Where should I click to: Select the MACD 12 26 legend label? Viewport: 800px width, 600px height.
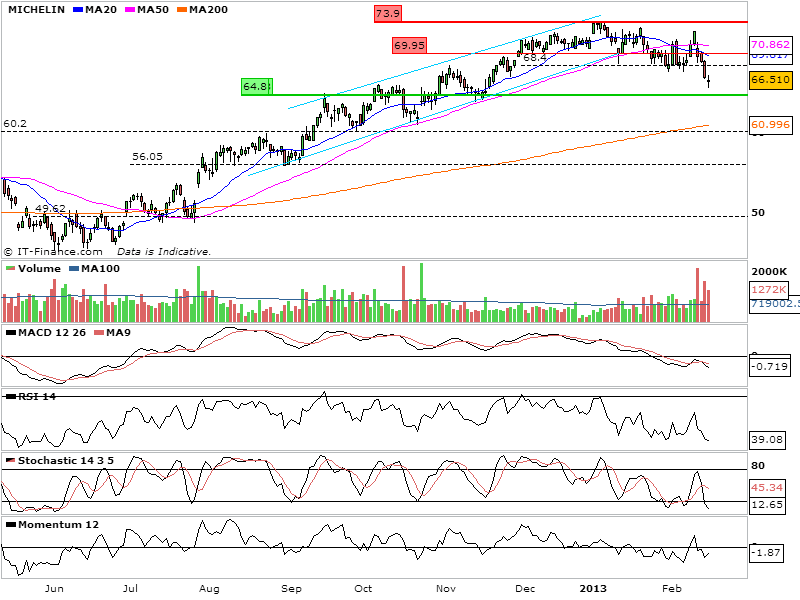click(x=52, y=333)
